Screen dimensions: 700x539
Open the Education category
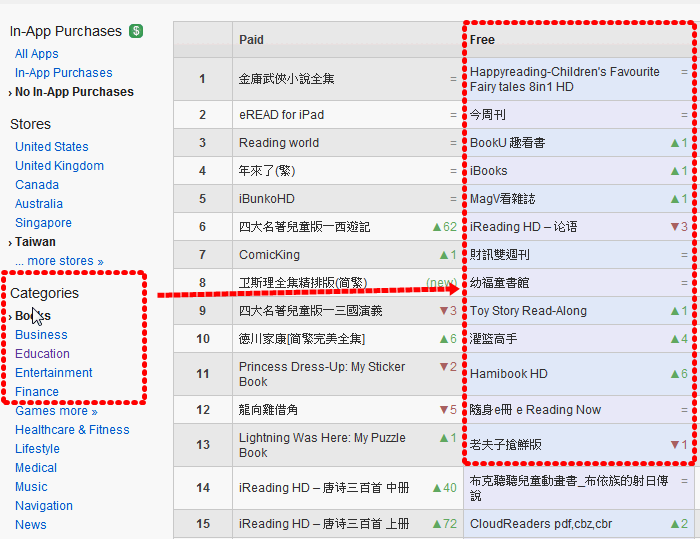click(x=42, y=354)
